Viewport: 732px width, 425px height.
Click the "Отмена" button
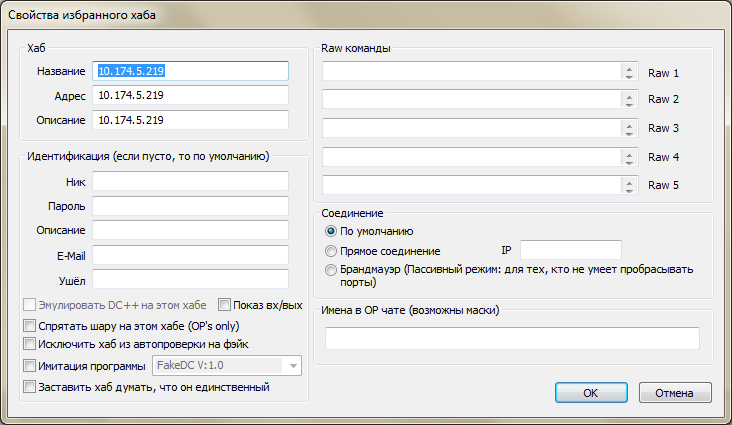pos(679,392)
